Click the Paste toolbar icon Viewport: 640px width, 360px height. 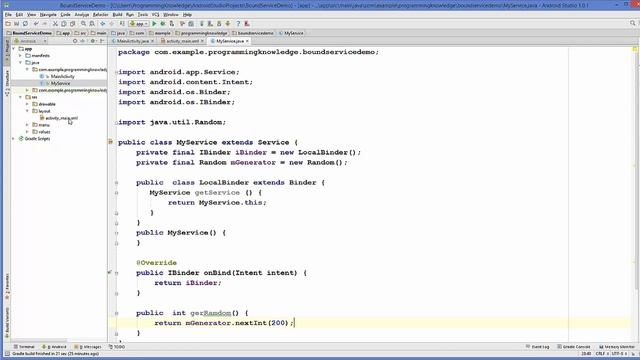click(73, 24)
